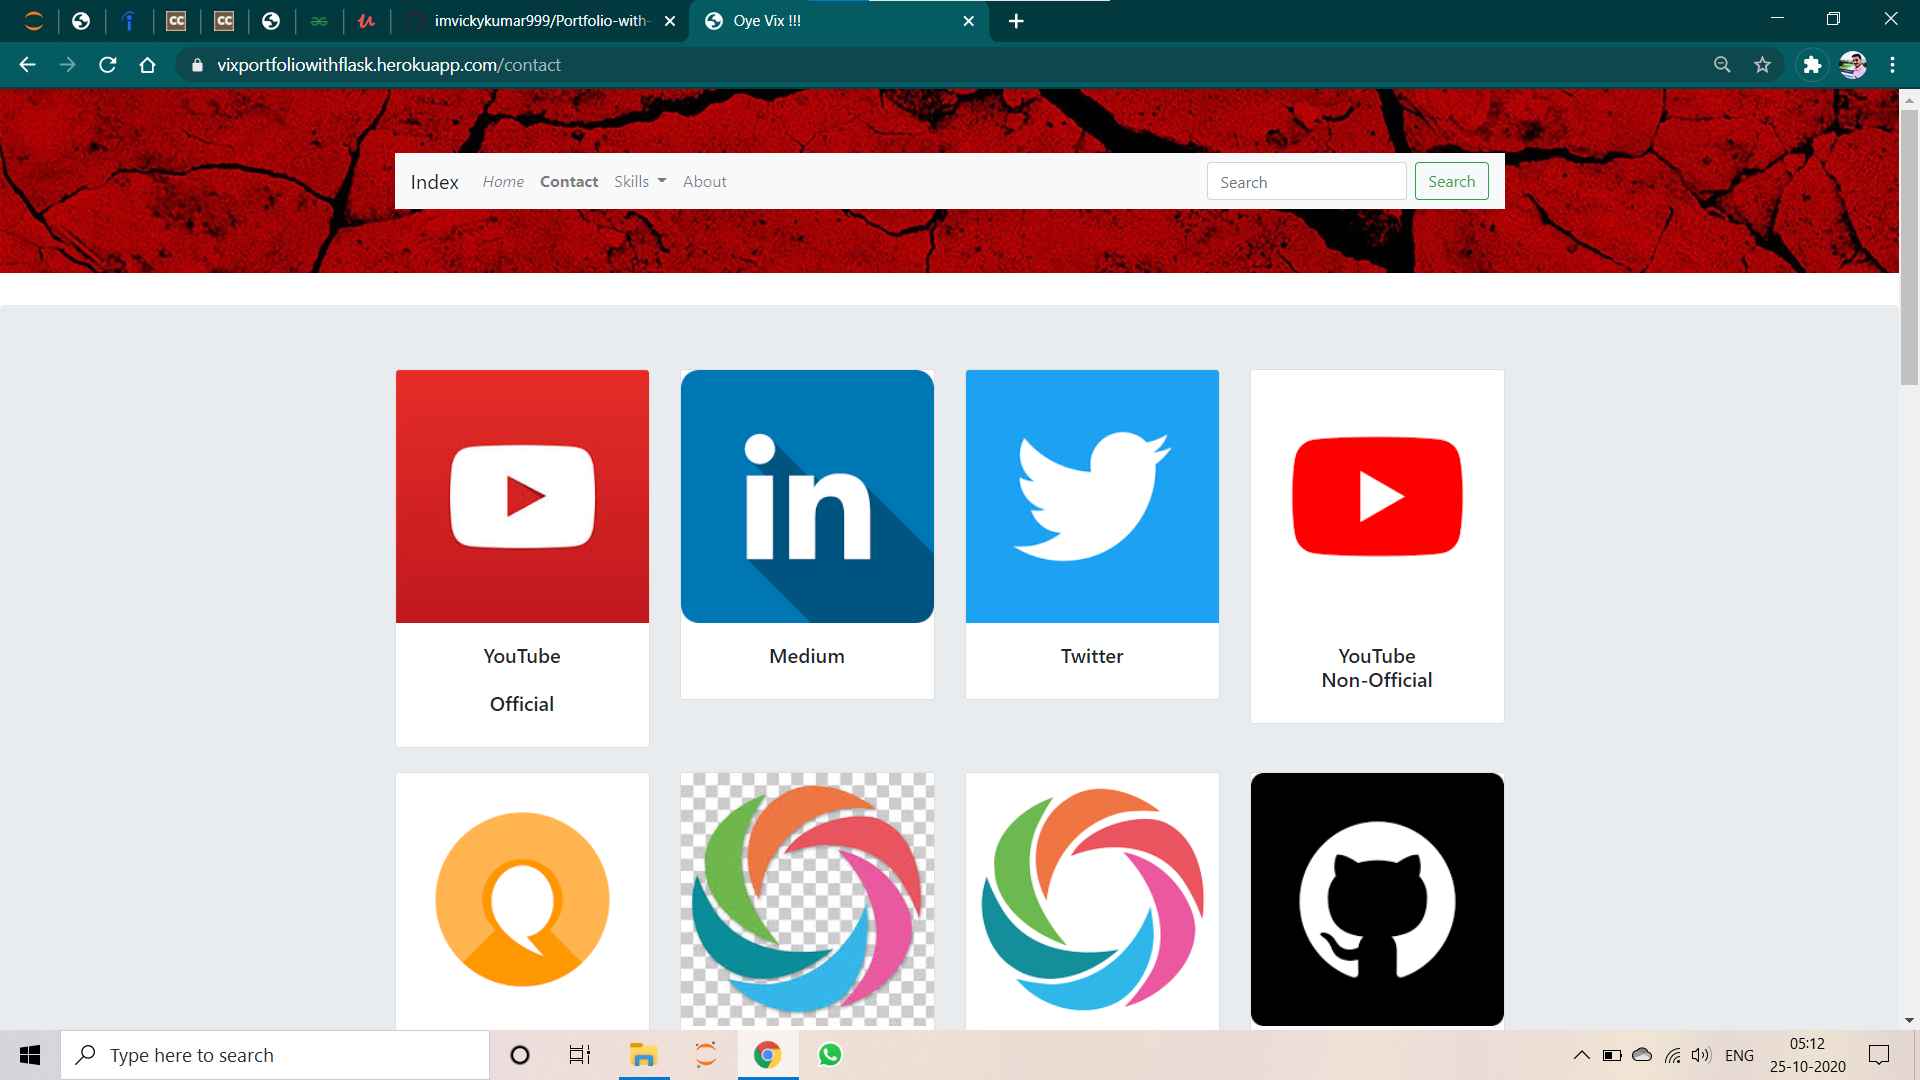Open the YouTube Non-Official logo
This screenshot has width=1920, height=1080.
[1377, 497]
